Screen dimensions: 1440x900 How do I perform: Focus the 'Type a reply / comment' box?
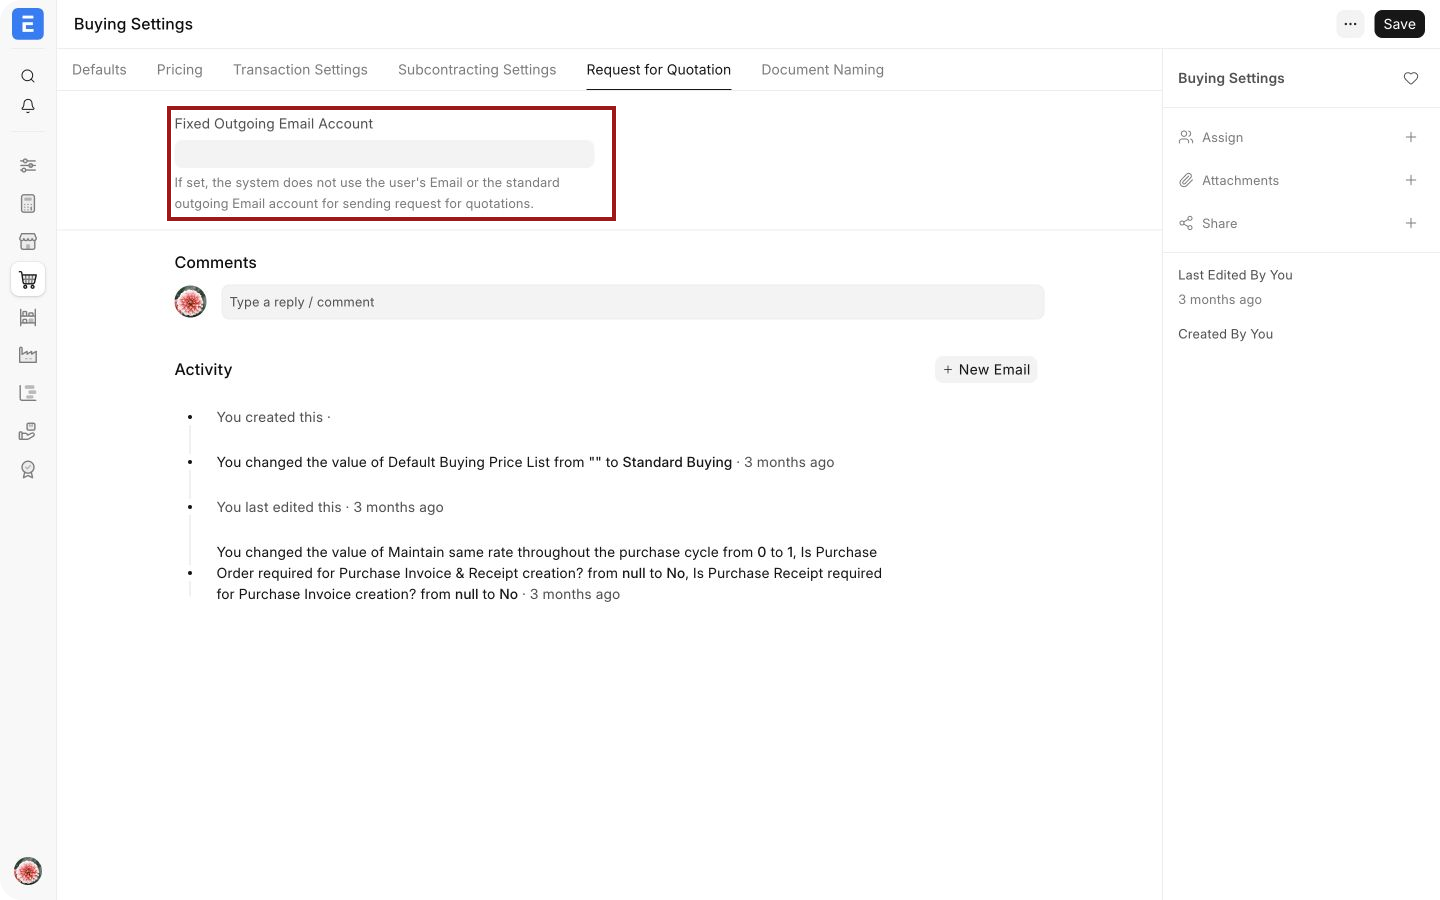coord(633,302)
